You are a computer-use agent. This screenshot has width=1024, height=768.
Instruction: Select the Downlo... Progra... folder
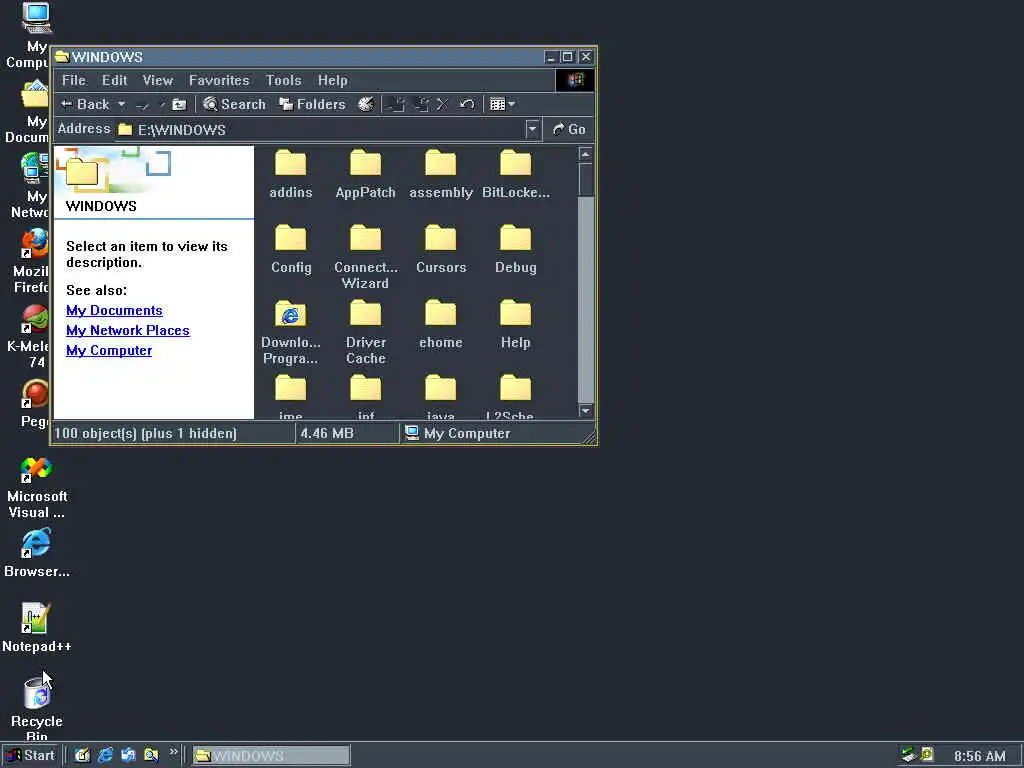point(291,332)
